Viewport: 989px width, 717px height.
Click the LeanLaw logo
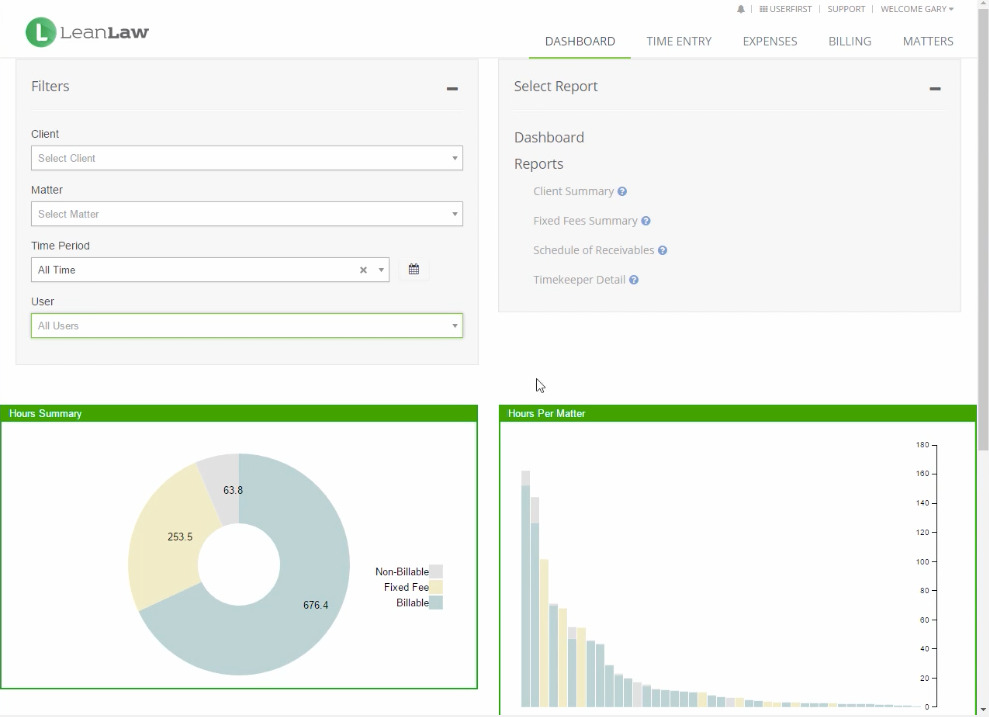[x=87, y=32]
